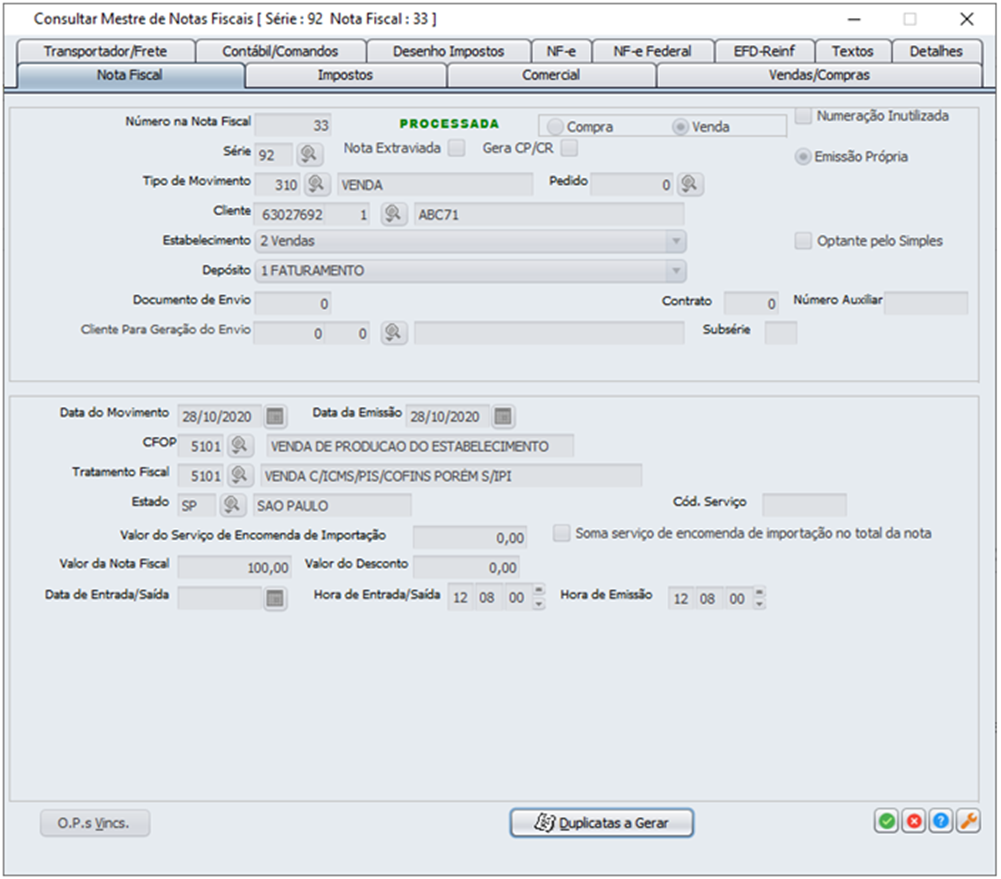Open lookup for Tipo de Movimento
The height and width of the screenshot is (879, 1001).
pyautogui.click(x=317, y=184)
